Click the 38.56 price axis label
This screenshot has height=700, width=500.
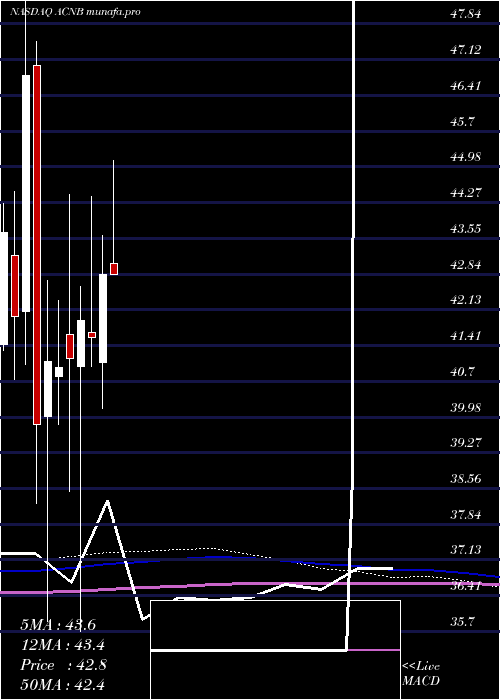[465, 479]
